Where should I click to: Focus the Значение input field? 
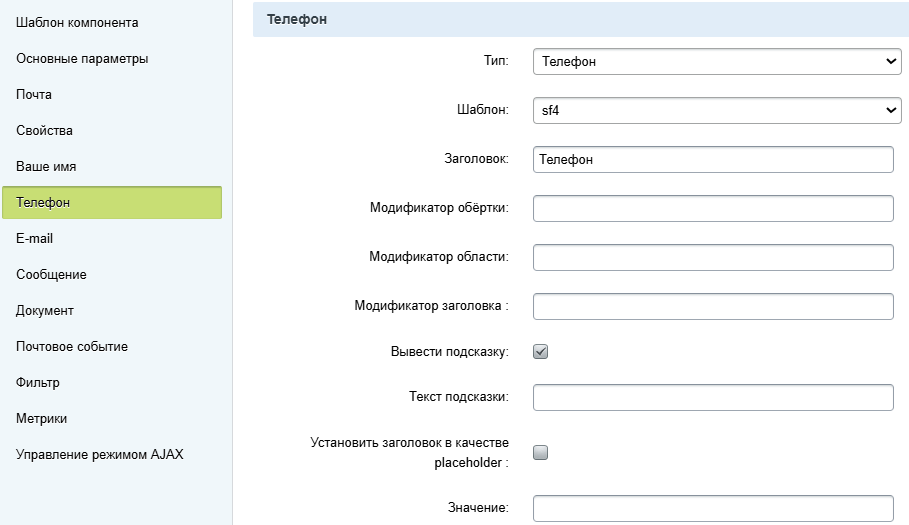(x=712, y=508)
